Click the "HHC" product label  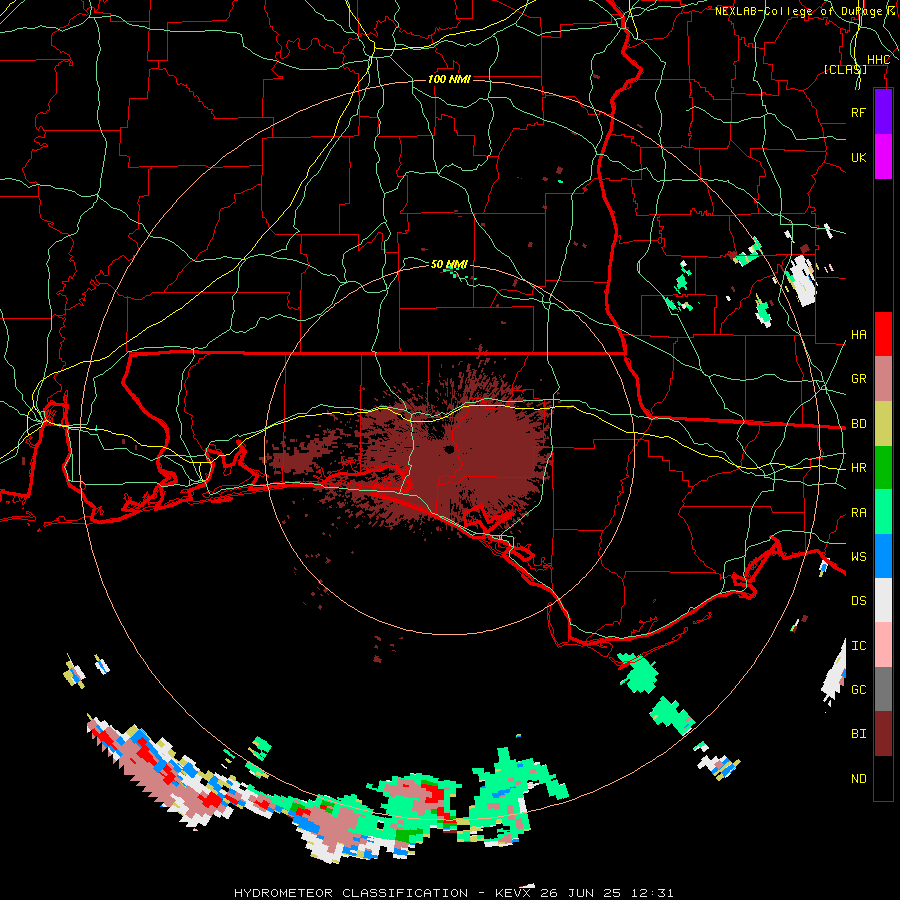coord(878,60)
